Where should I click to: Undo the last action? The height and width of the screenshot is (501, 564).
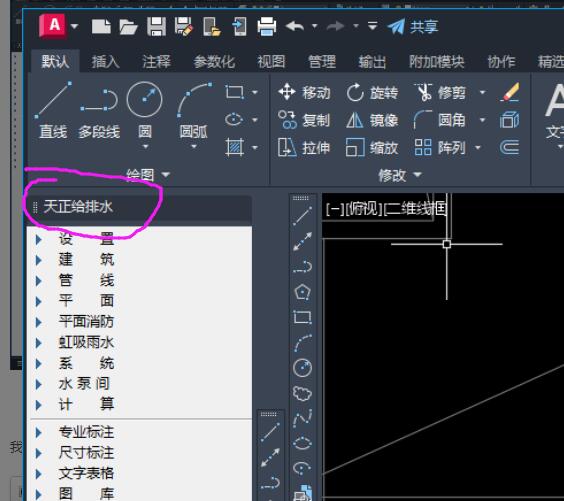click(x=295, y=26)
